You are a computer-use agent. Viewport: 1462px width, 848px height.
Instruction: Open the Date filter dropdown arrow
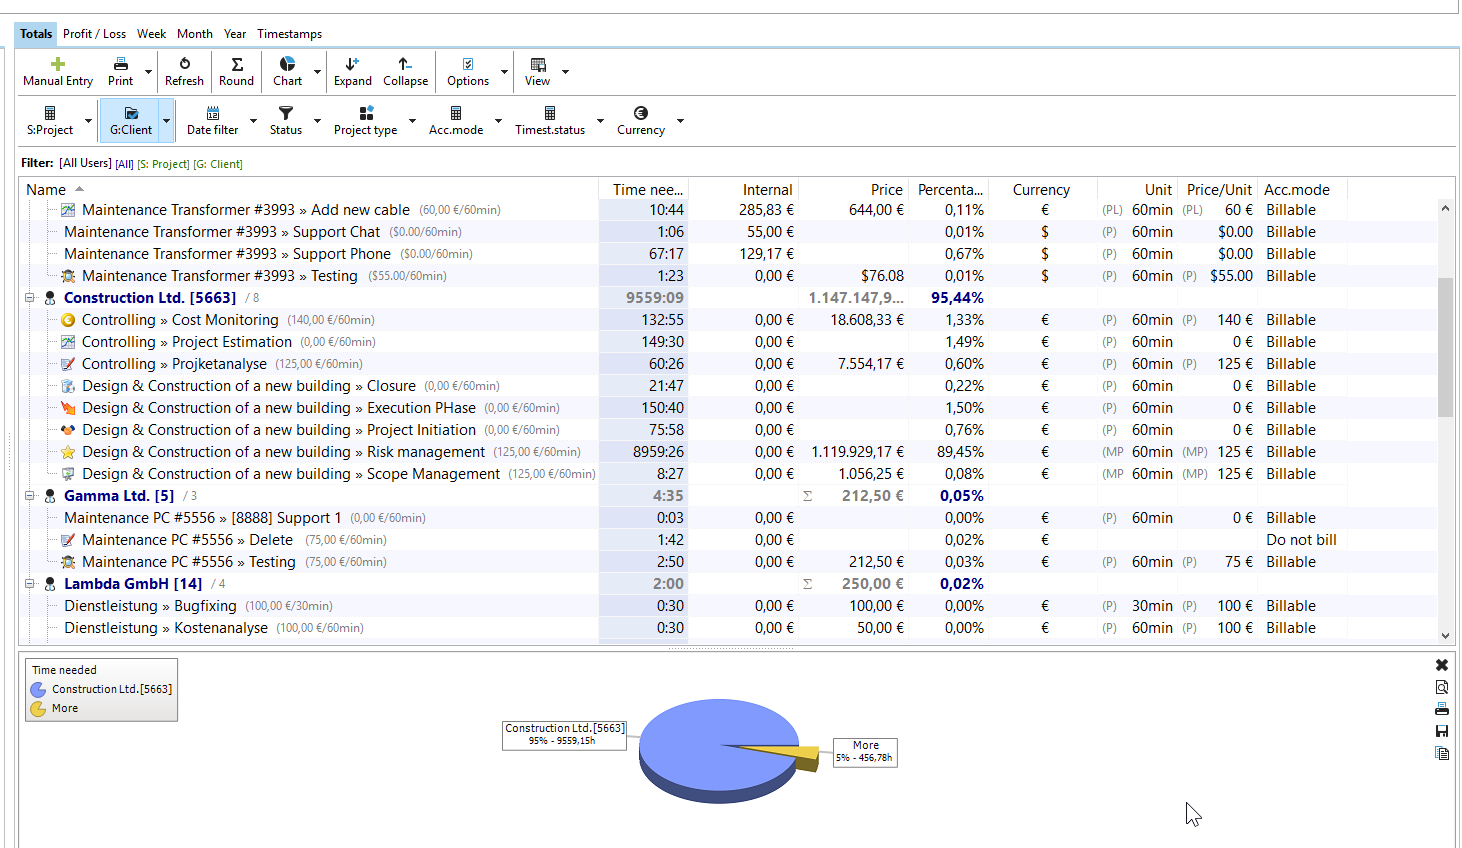[253, 121]
